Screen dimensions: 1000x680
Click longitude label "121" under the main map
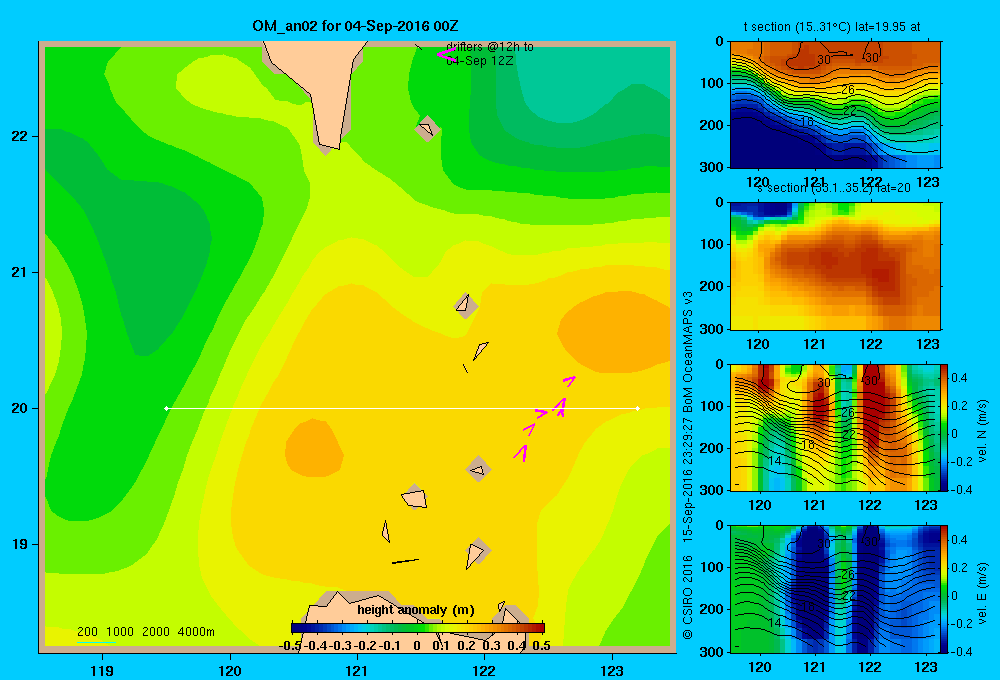pos(357,670)
